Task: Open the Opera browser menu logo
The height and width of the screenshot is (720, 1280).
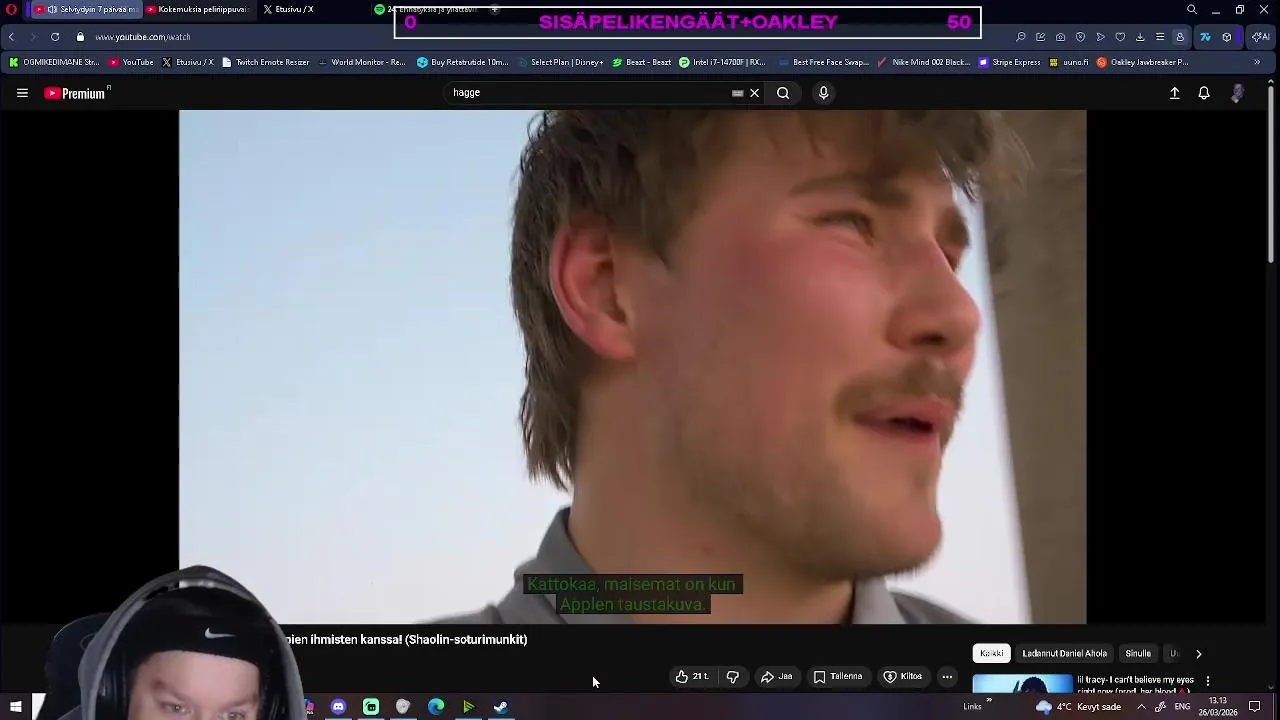Action: tap(11, 9)
